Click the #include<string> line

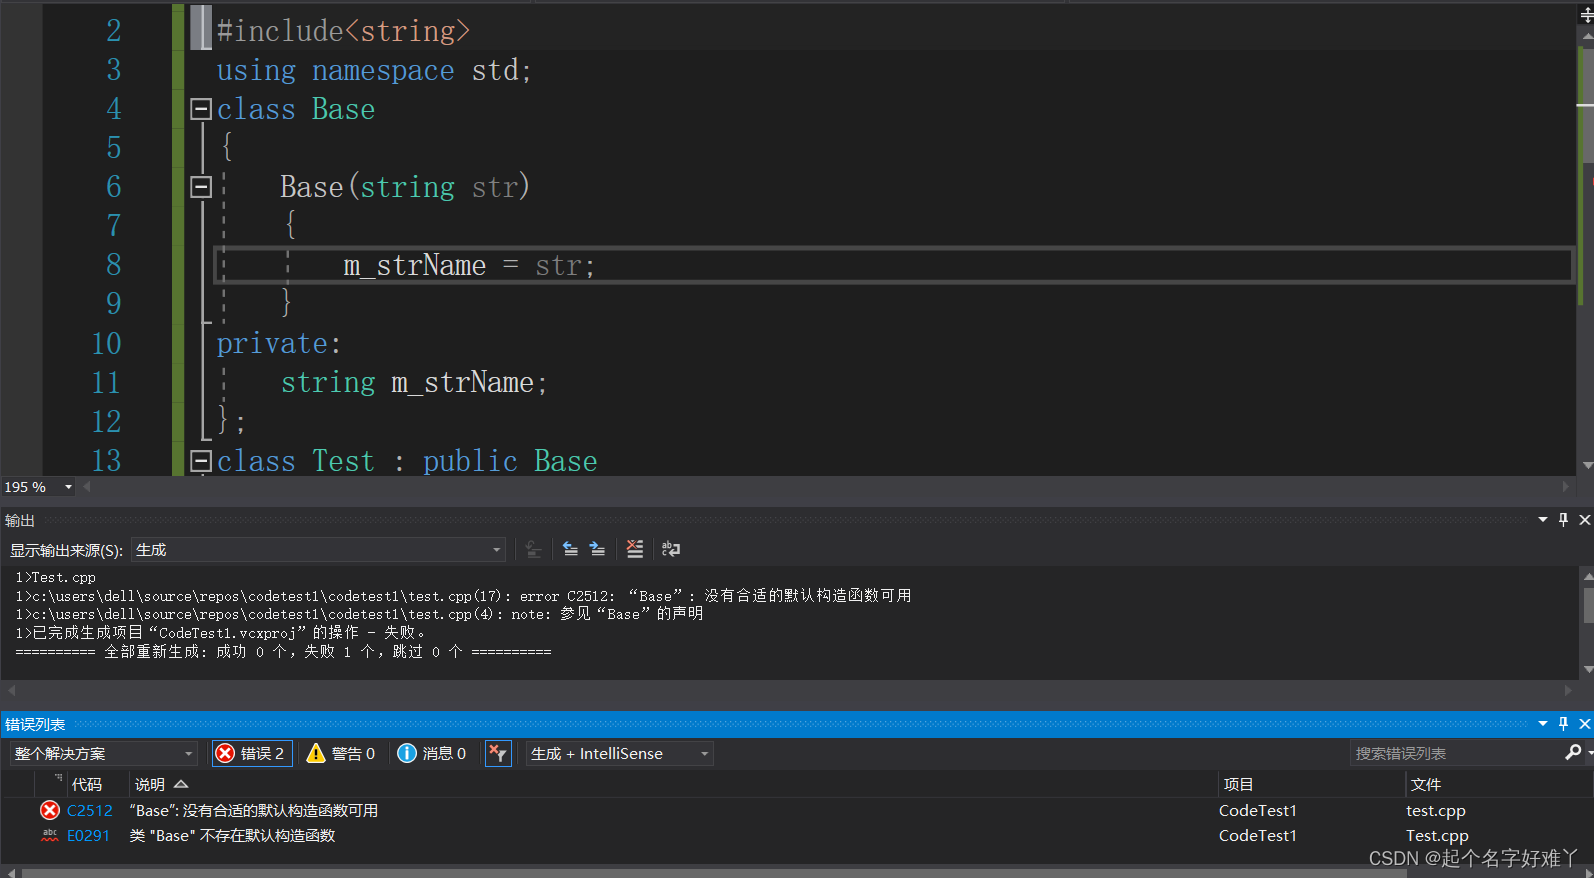pyautogui.click(x=343, y=31)
